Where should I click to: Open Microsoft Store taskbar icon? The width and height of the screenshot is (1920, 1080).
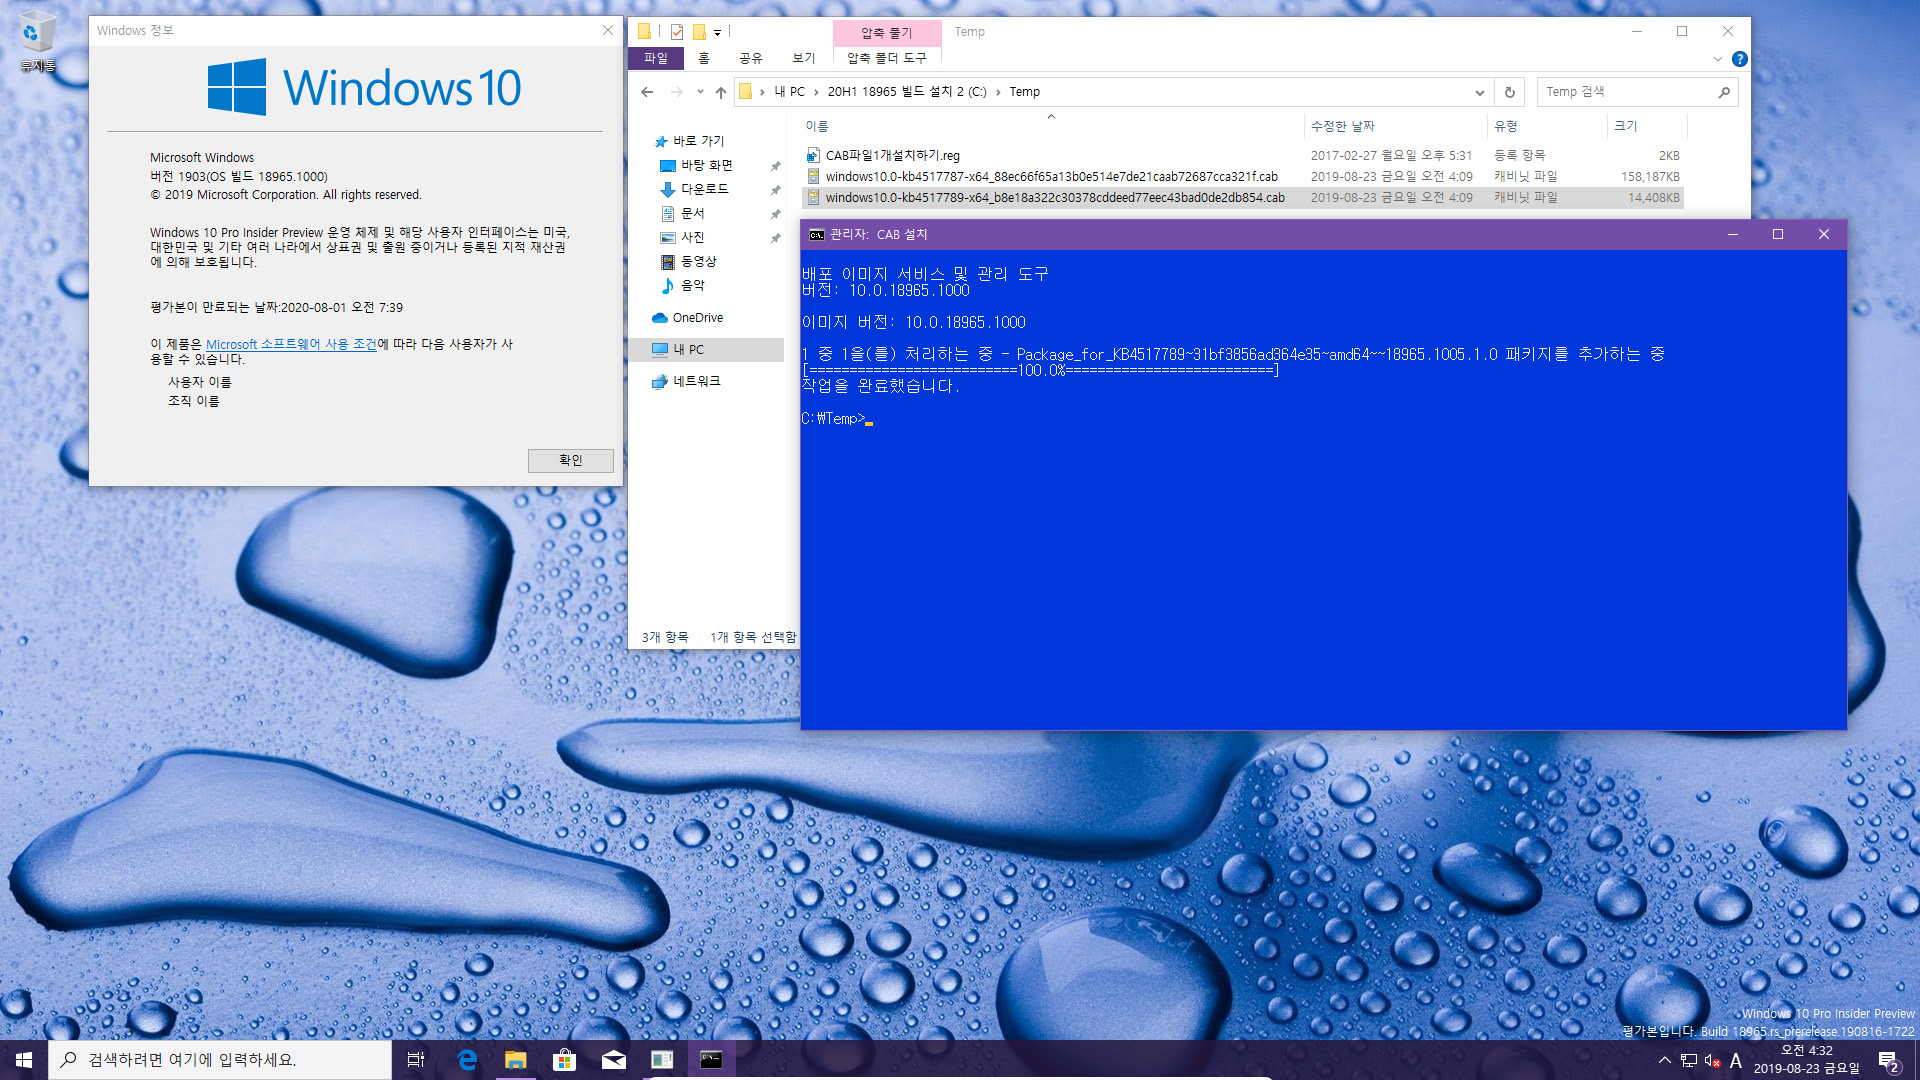[565, 1060]
